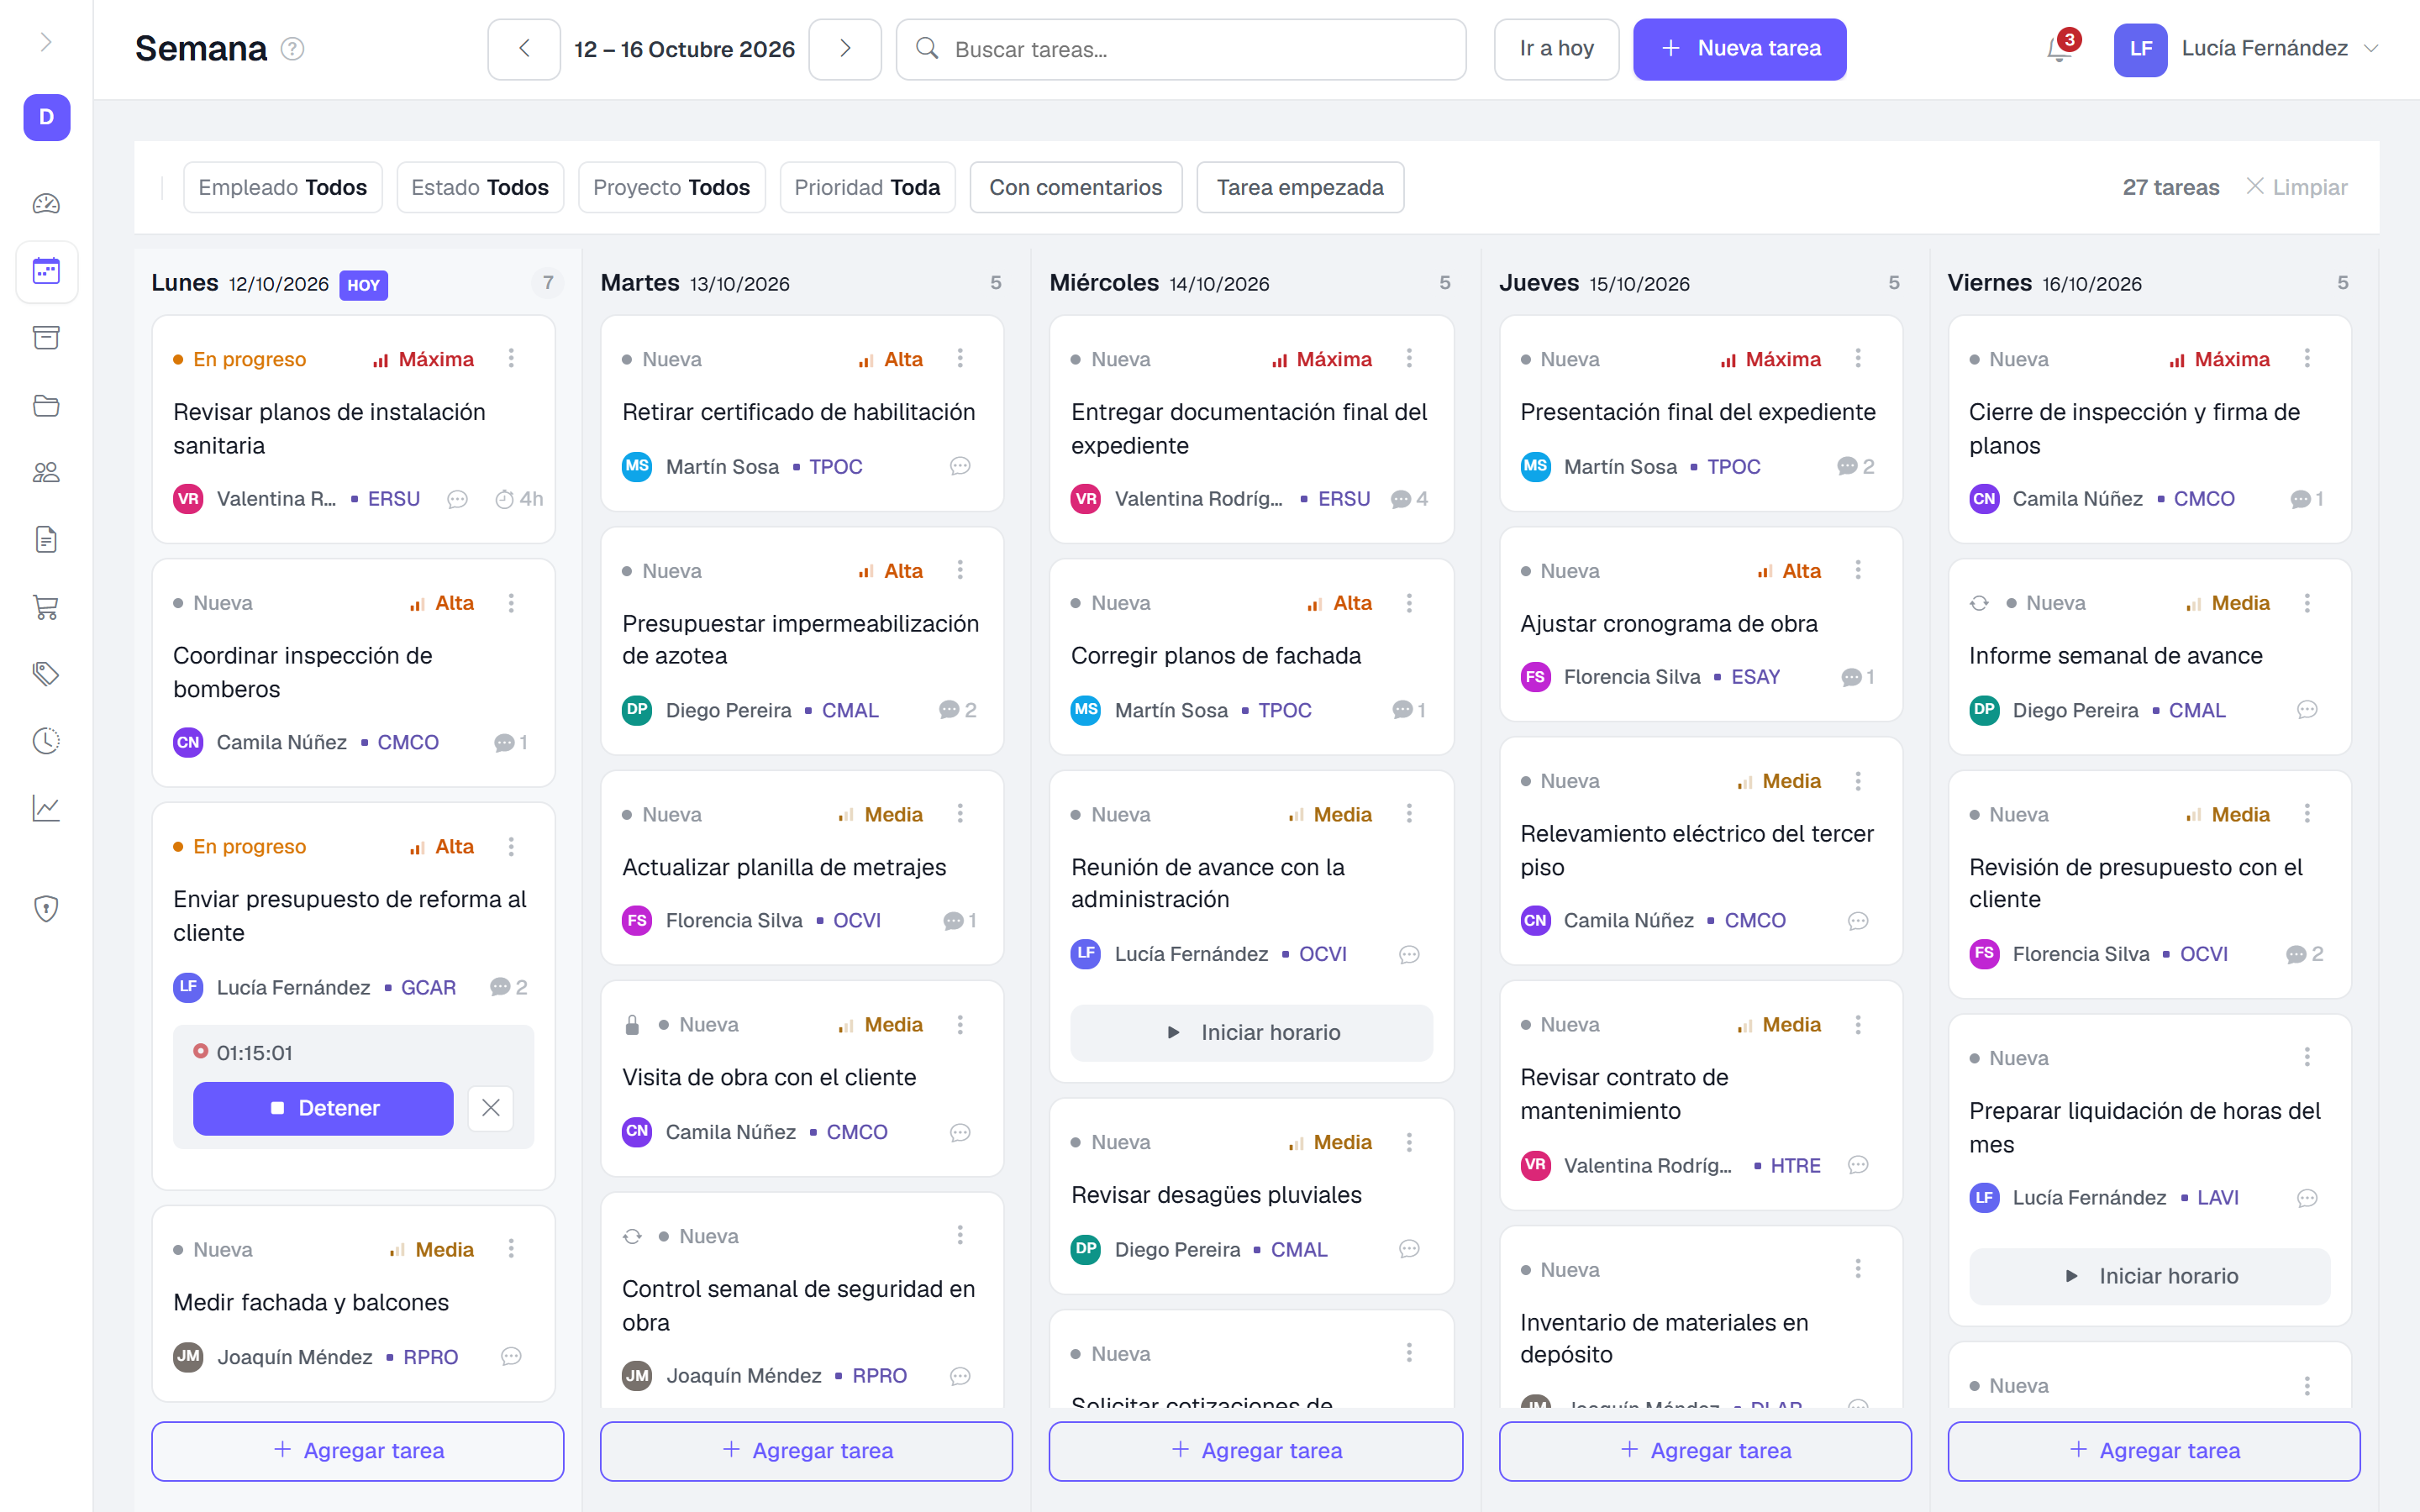Open the reports chart sidebar icon
Screen dimensions: 2420x1512
46,808
